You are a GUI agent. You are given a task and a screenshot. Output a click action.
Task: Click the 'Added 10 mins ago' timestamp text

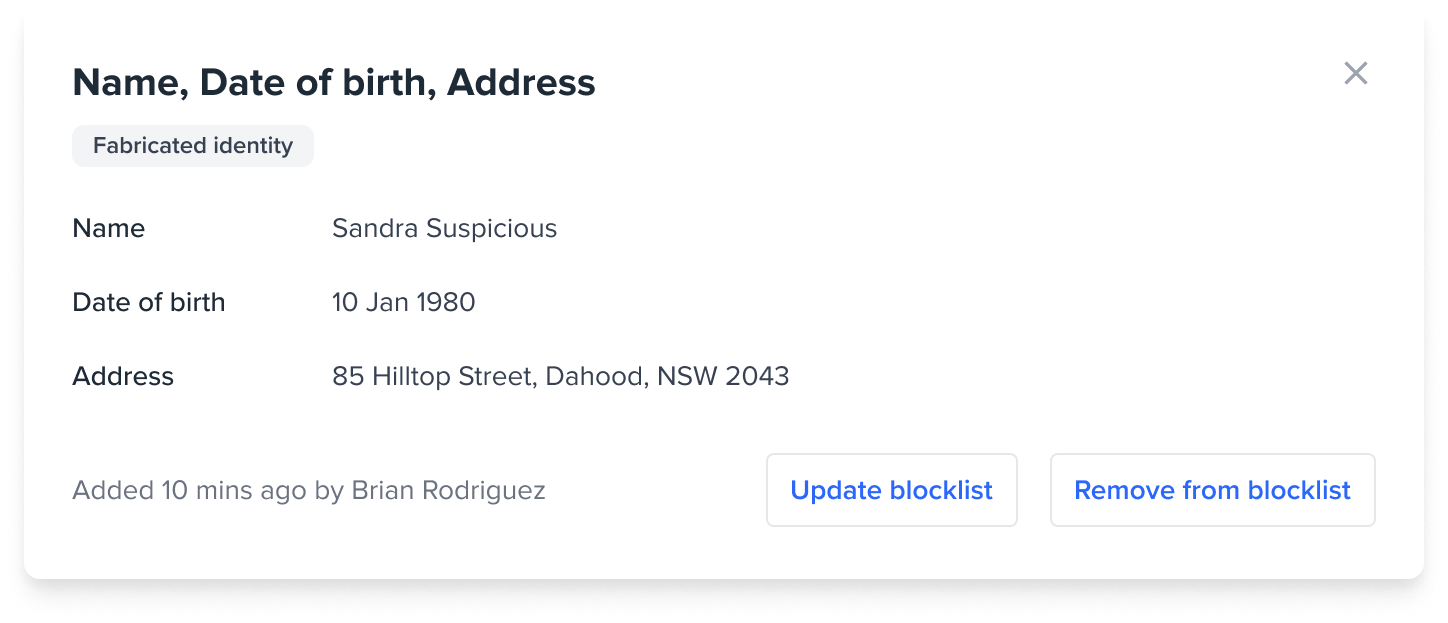pos(190,491)
